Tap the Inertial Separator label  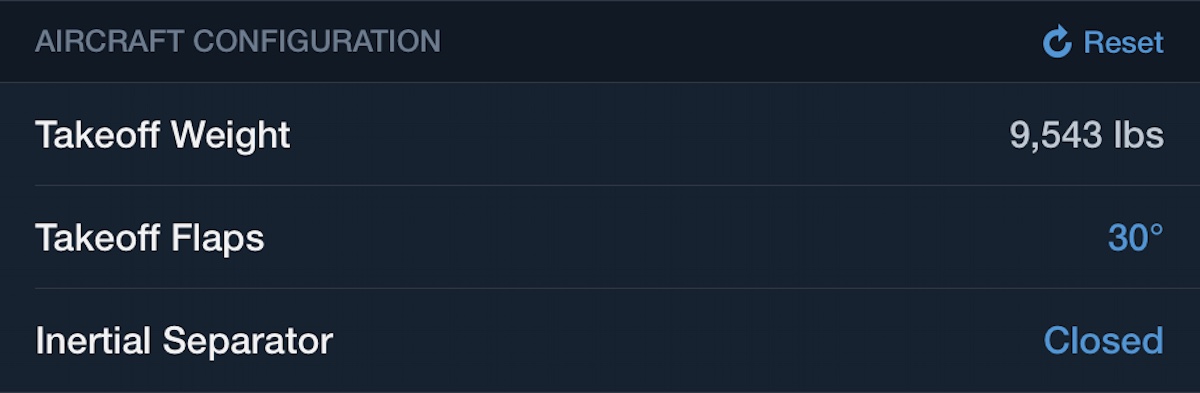tap(184, 341)
